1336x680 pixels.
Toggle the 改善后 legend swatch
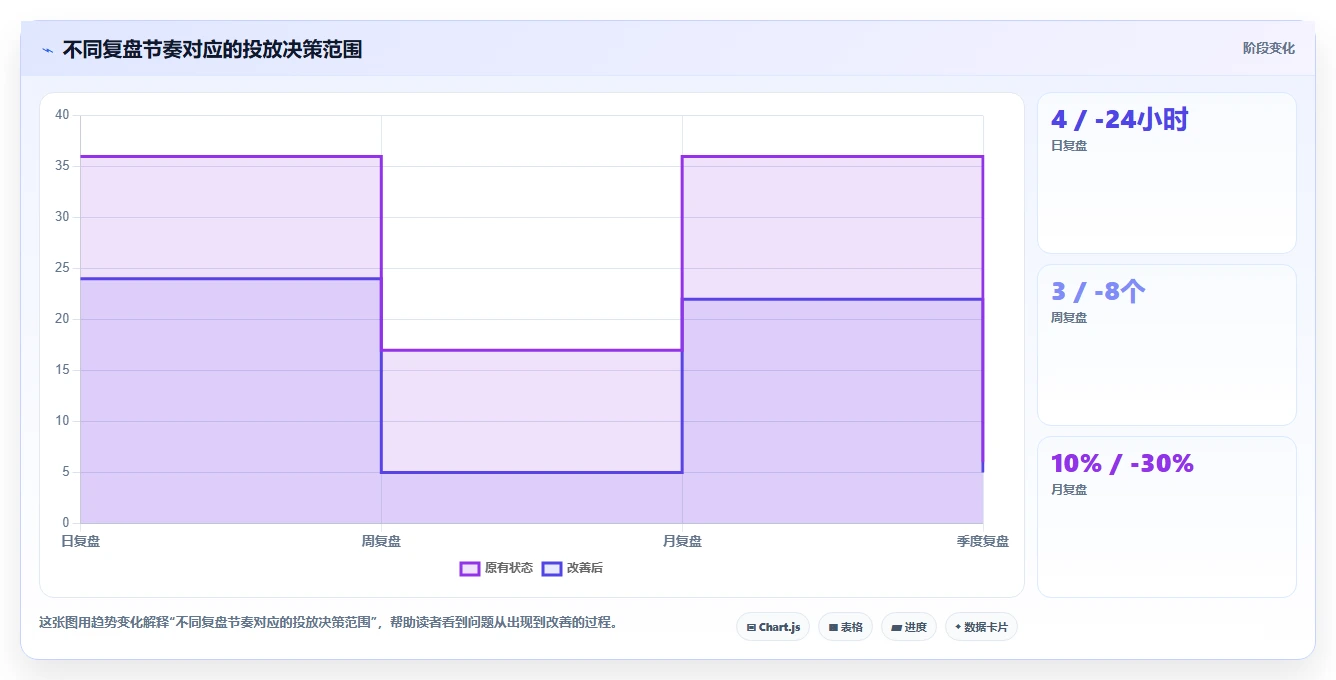[552, 568]
